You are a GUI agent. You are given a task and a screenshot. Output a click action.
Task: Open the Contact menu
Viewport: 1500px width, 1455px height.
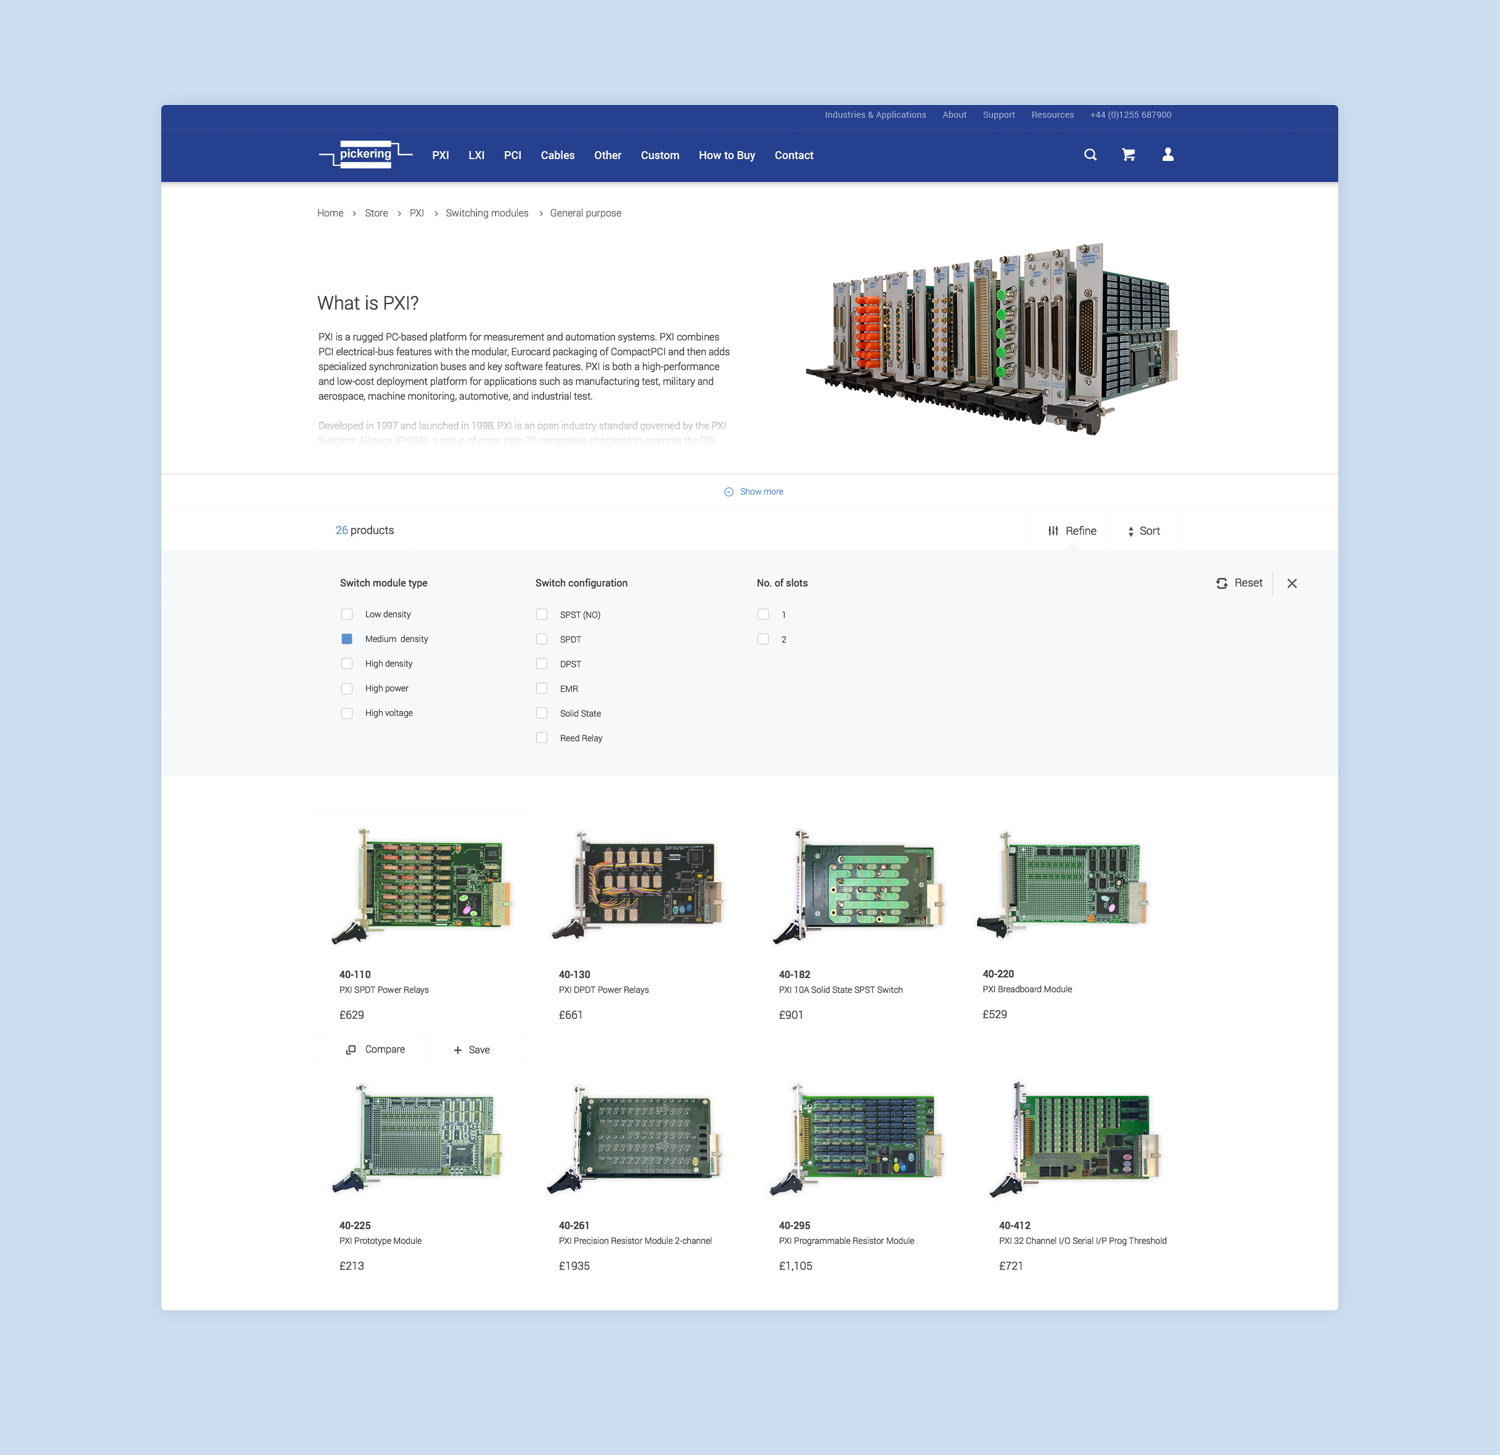coord(794,156)
